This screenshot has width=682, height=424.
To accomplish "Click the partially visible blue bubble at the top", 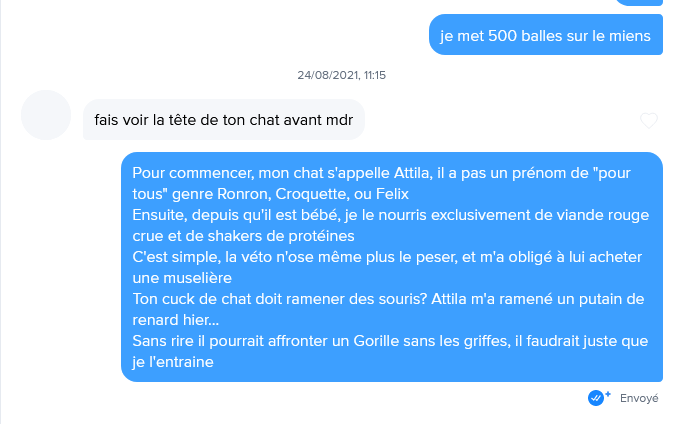I will click(x=638, y=2).
